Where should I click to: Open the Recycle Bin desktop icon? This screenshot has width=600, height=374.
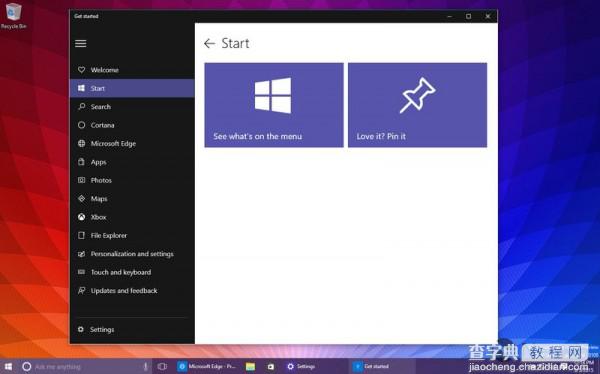pos(14,16)
